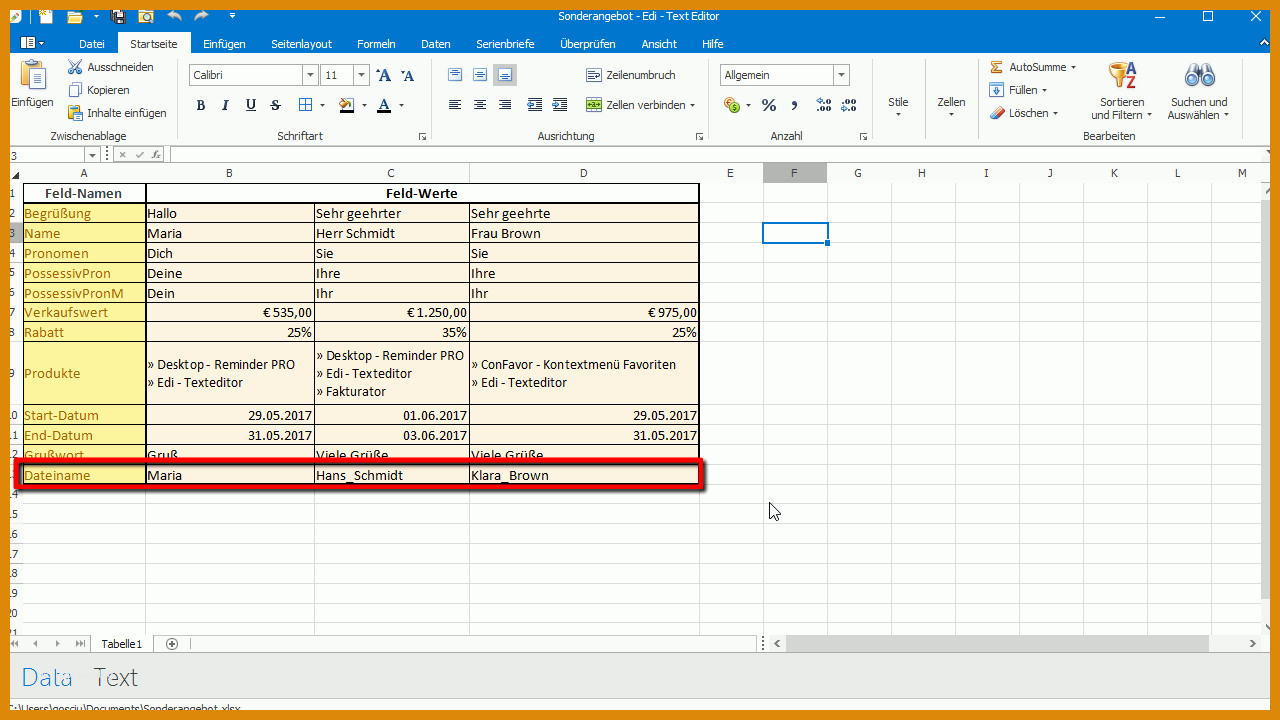Click the Zellen verbinden merge icon
1280x720 pixels.
click(594, 105)
